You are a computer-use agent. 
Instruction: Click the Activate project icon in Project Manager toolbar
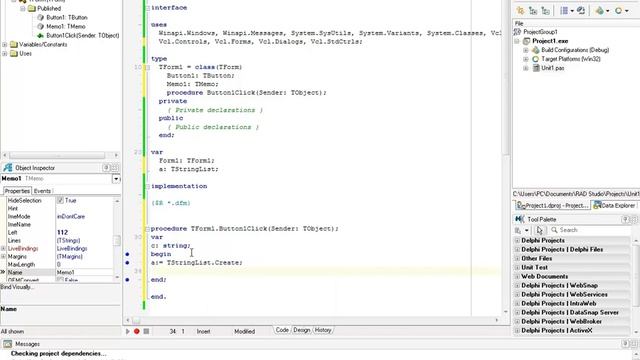[520, 11]
